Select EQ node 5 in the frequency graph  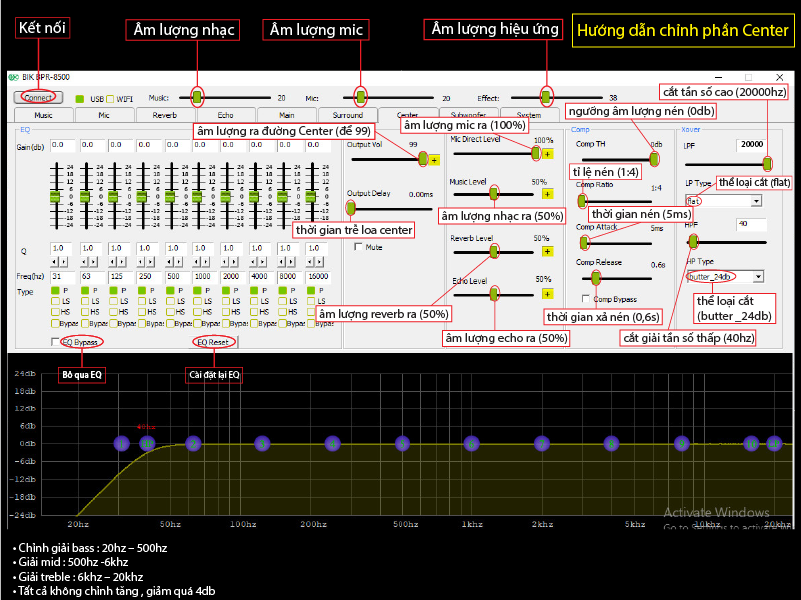click(x=403, y=444)
